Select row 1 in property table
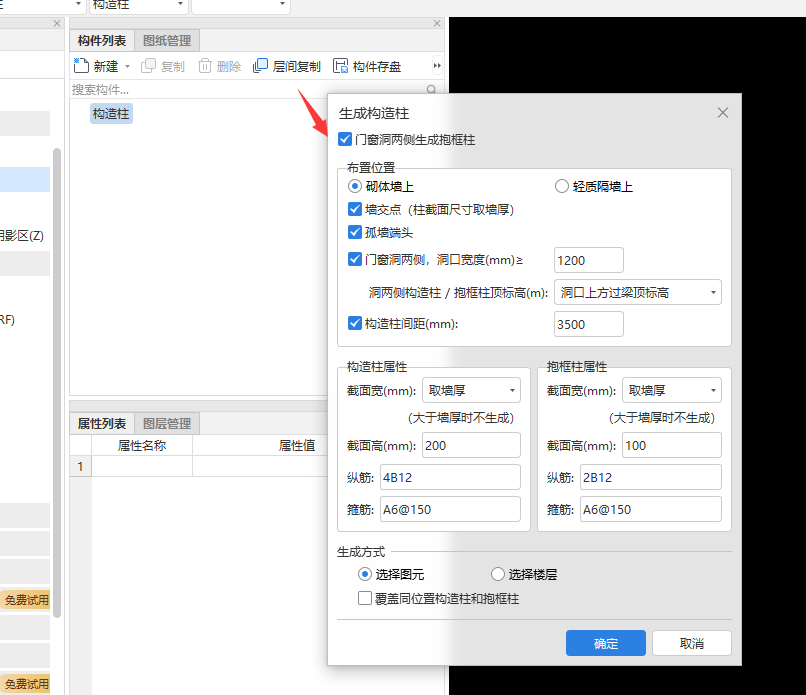This screenshot has width=806, height=695. (x=81, y=466)
